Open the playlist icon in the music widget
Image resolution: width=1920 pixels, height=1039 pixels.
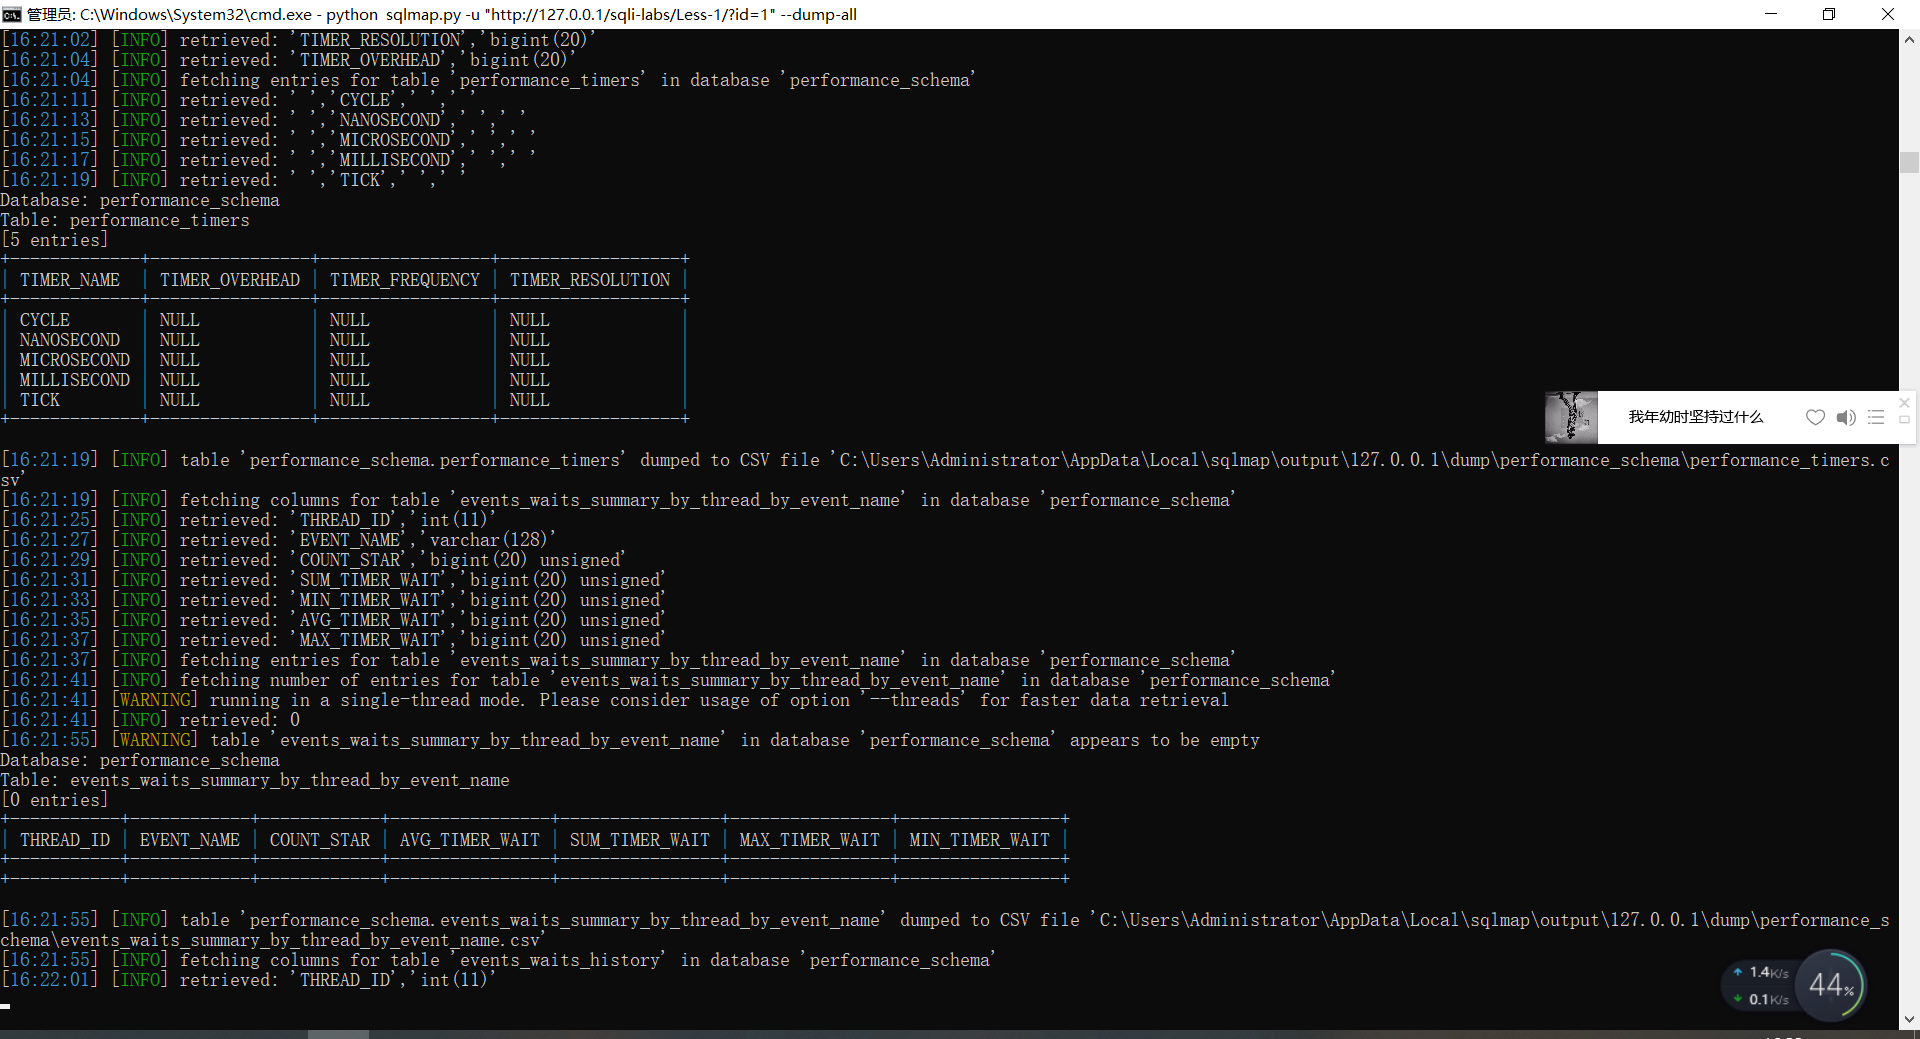1876,418
